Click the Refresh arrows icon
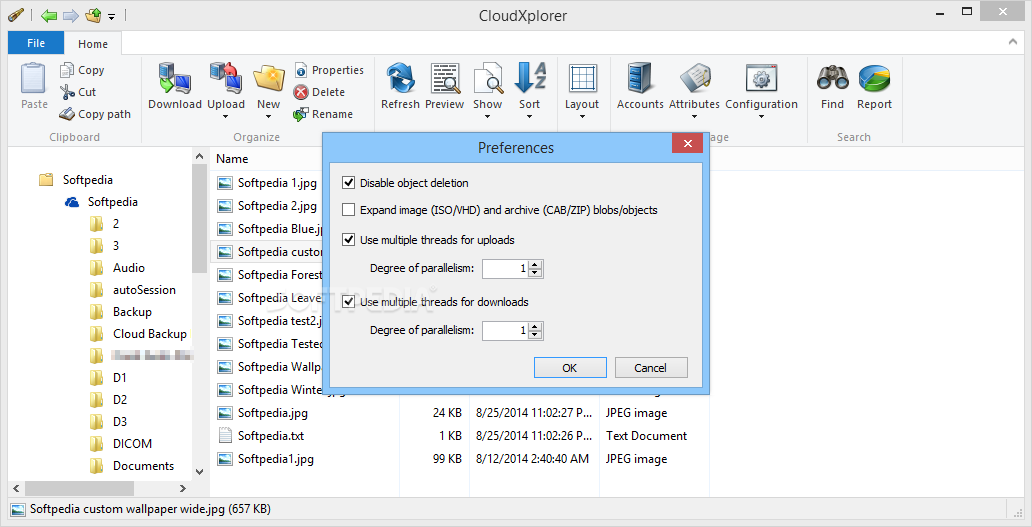Screen dimensions: 1032x527 tap(400, 78)
